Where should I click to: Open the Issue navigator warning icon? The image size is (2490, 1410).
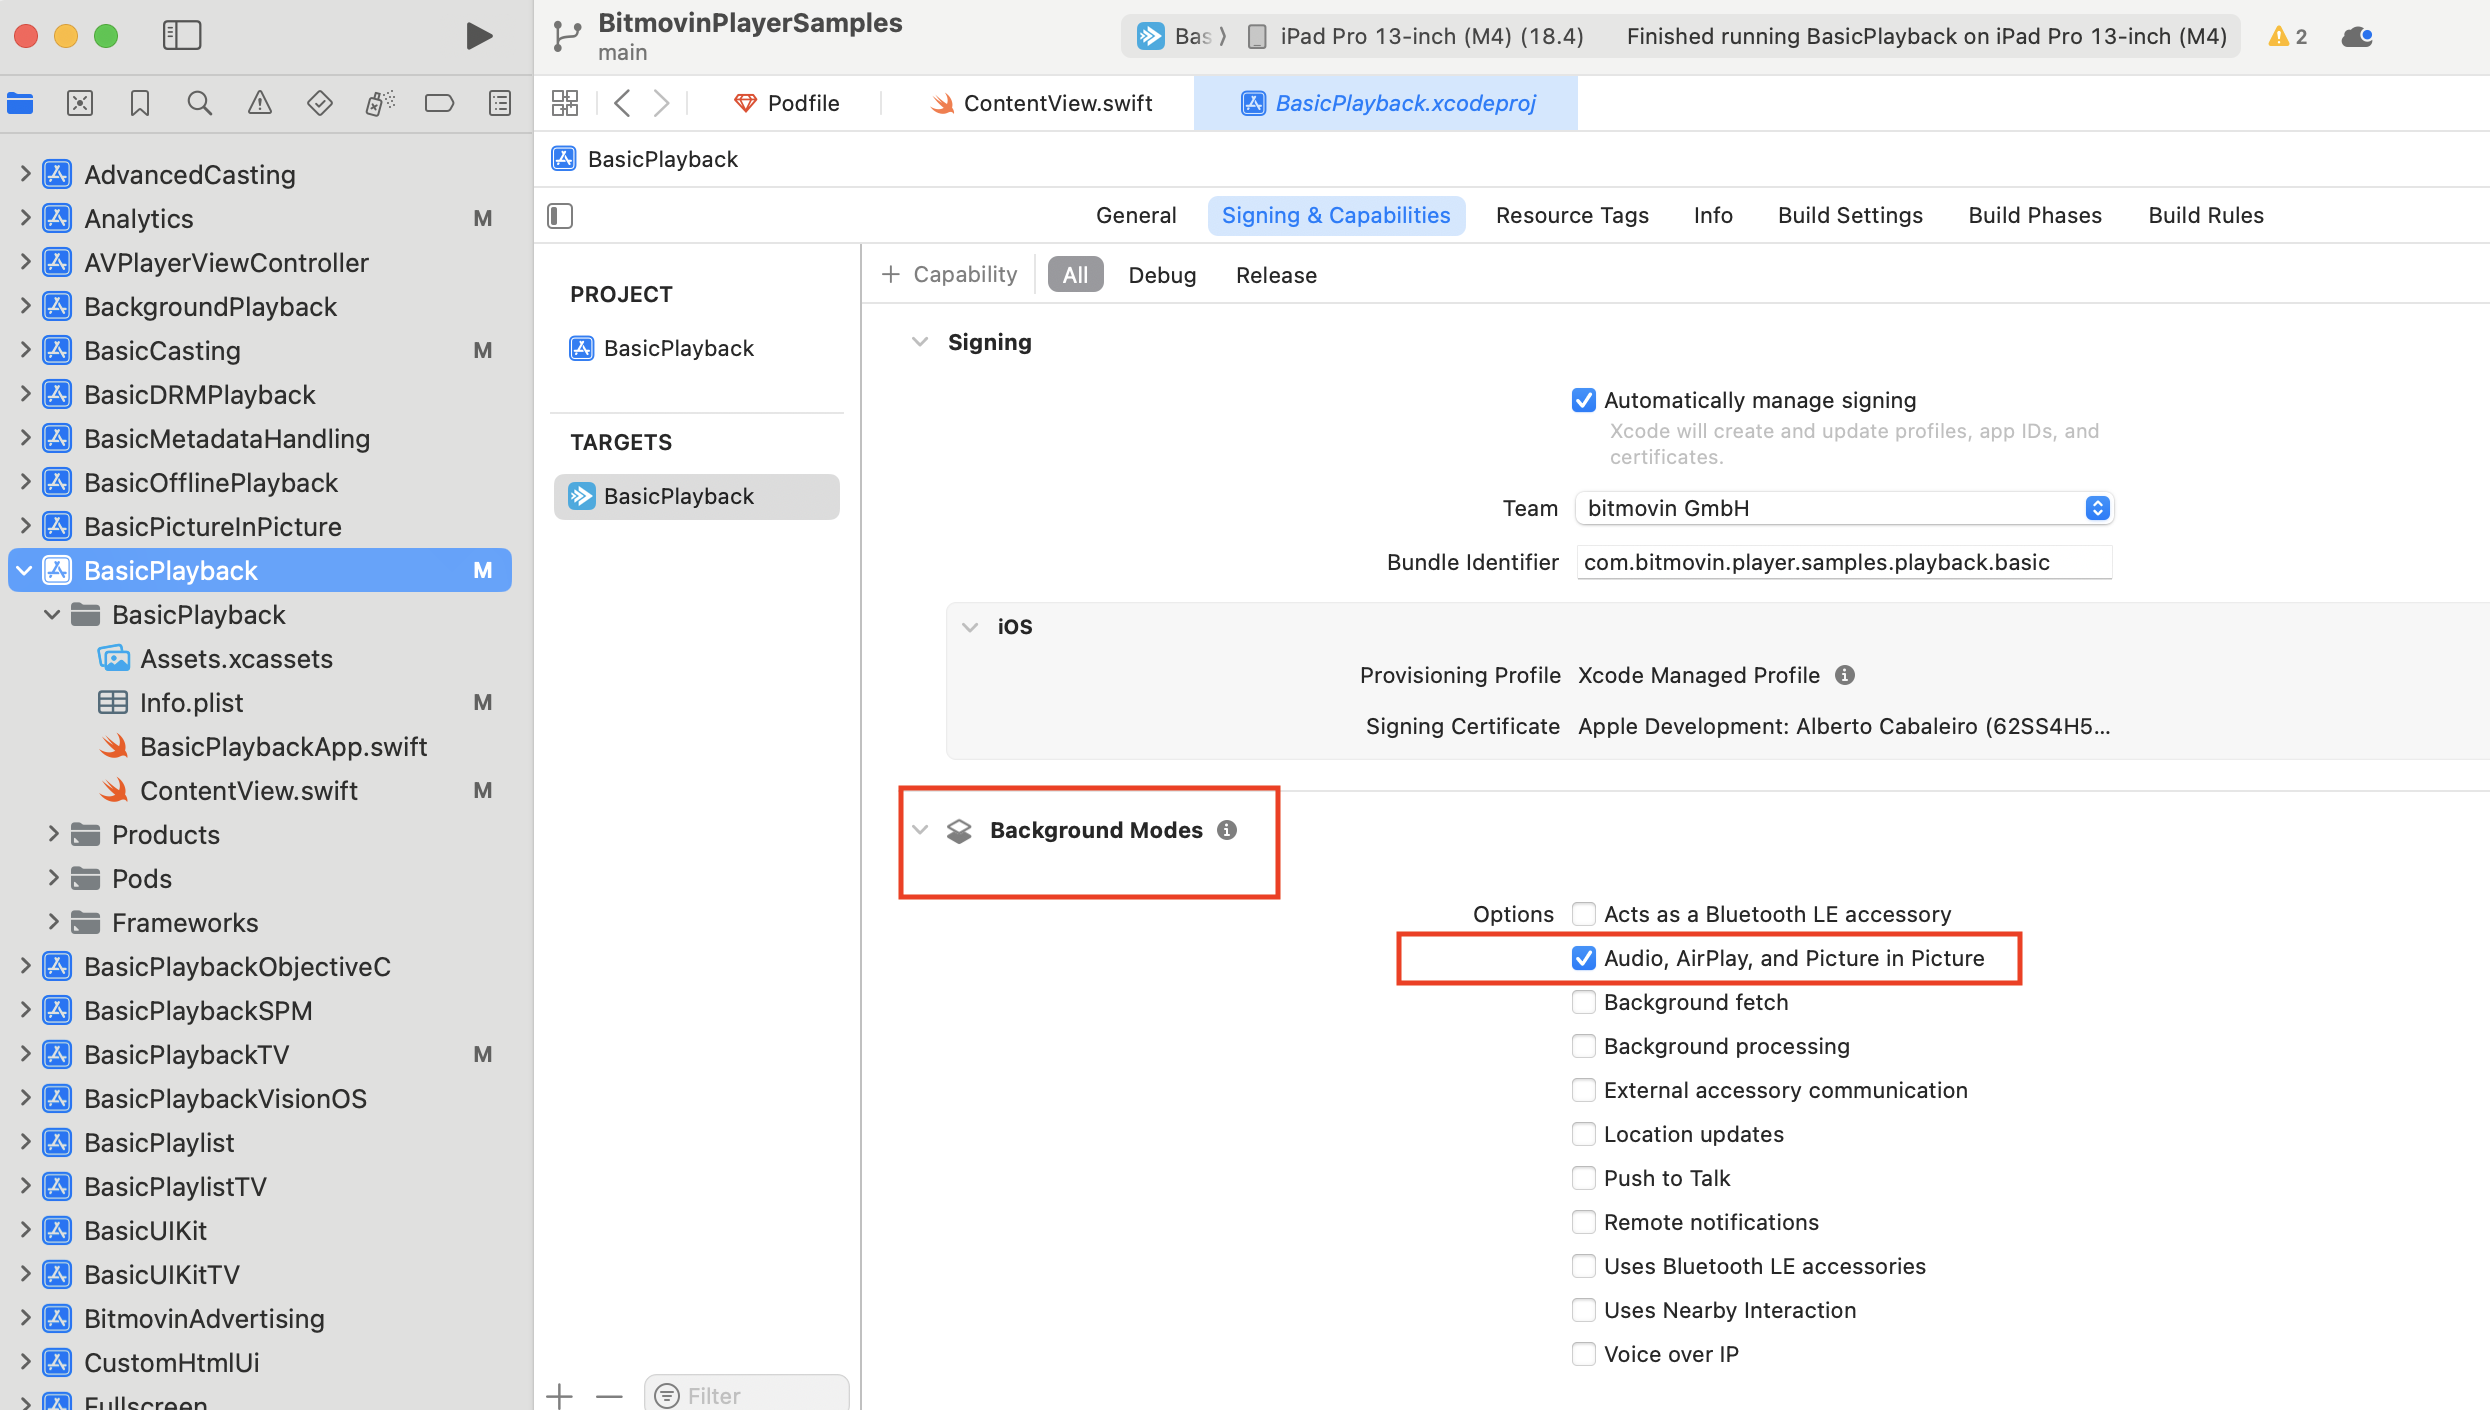[x=259, y=103]
